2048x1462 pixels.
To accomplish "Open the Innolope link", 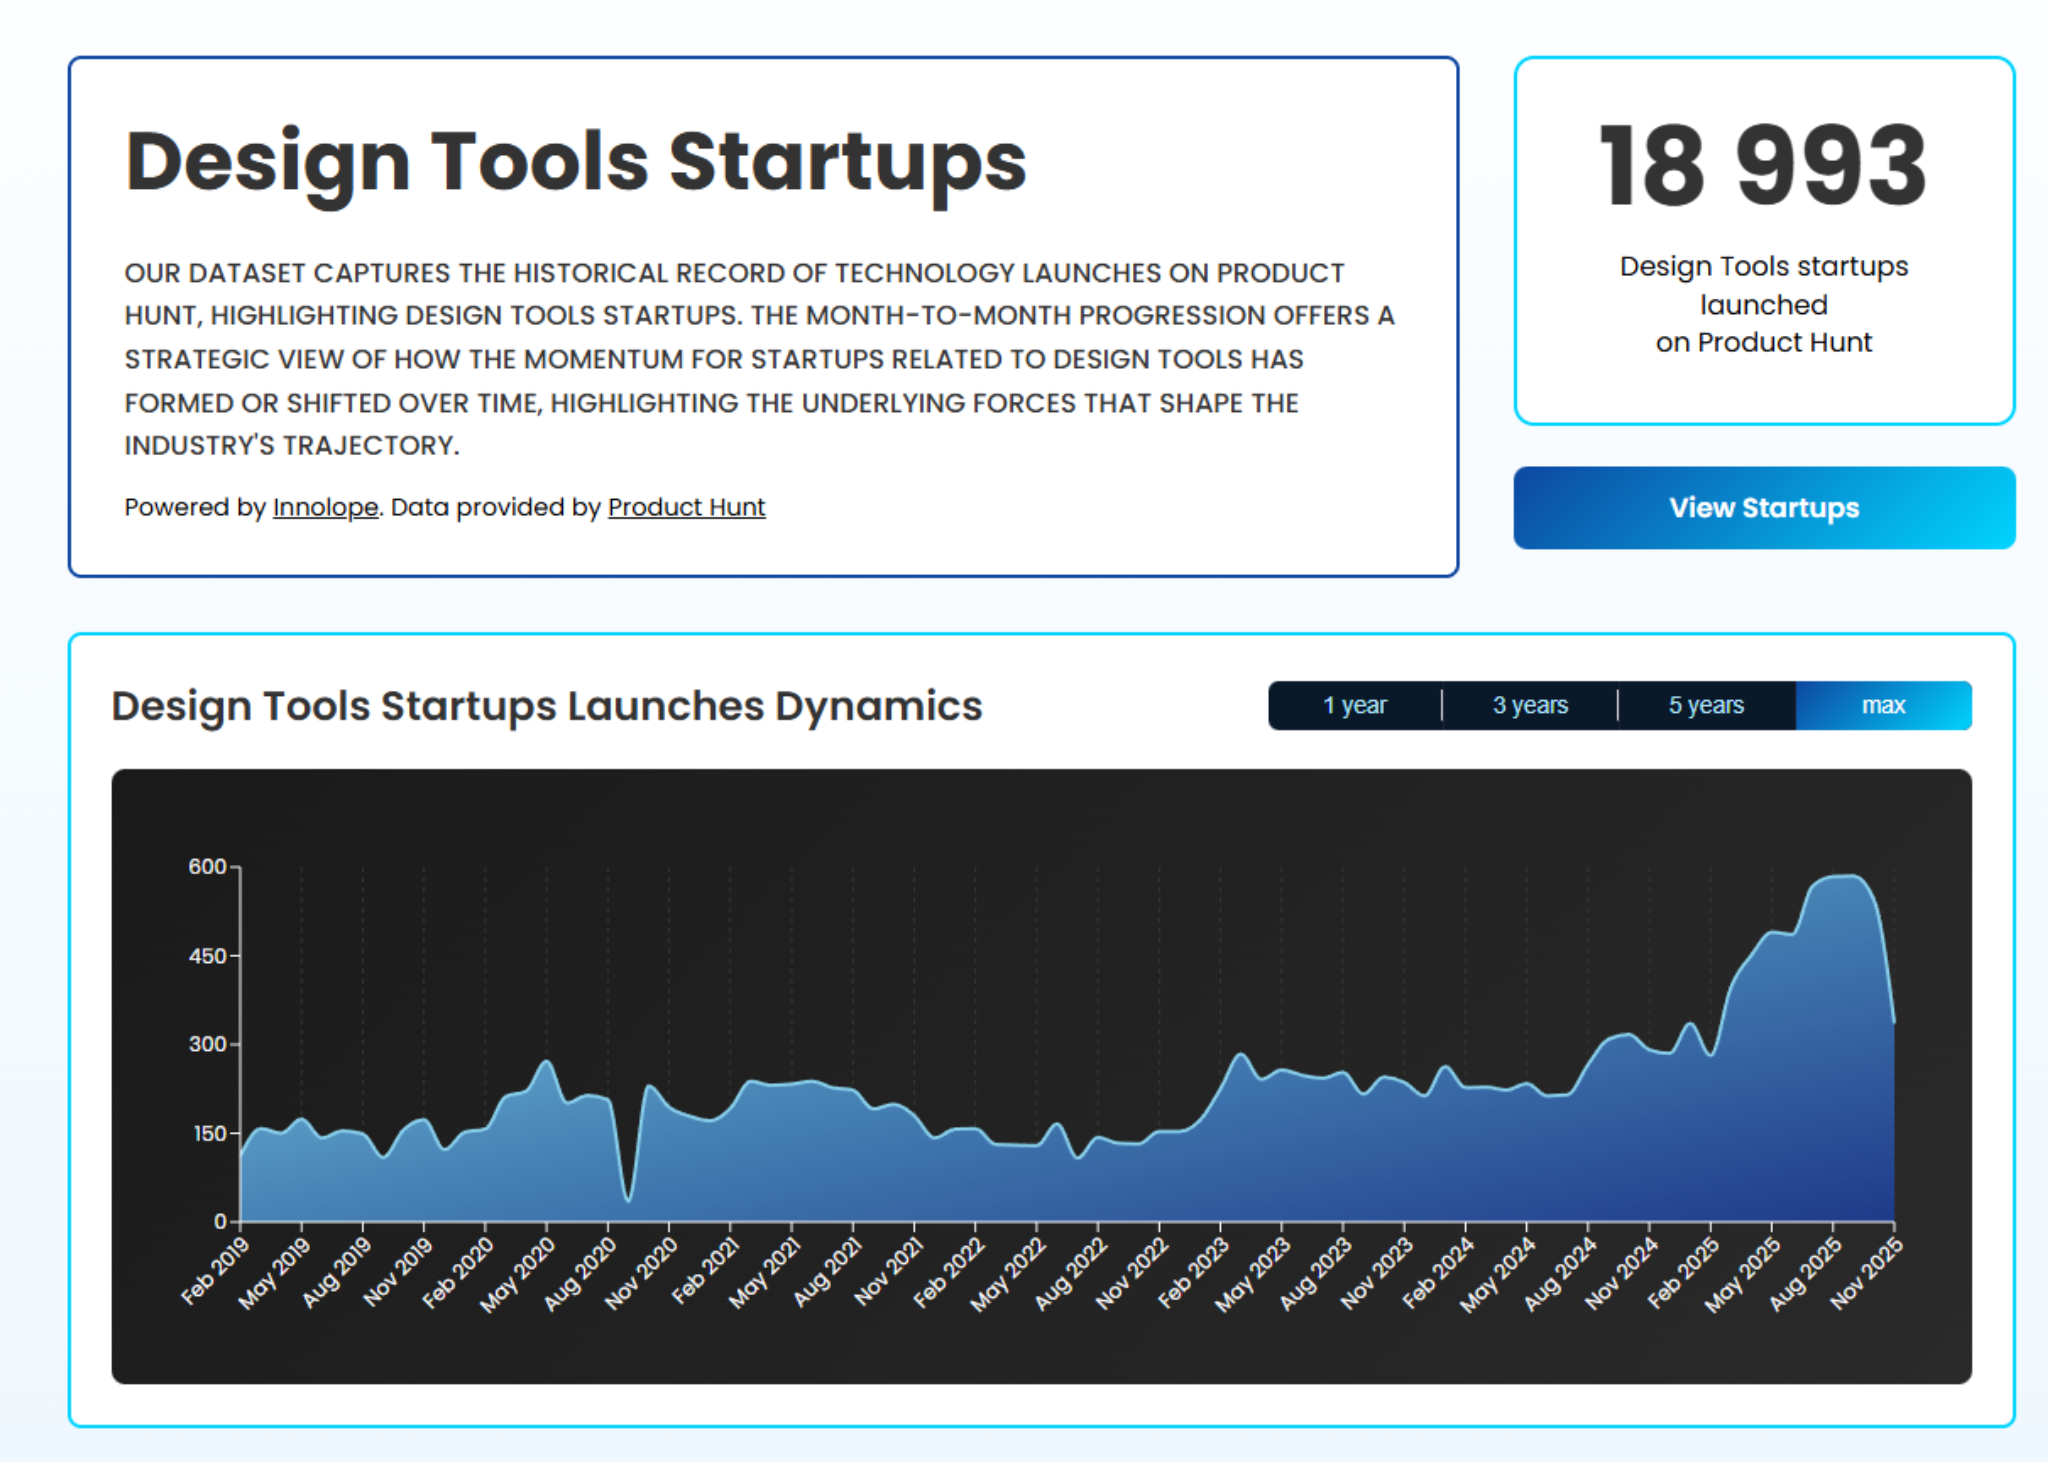I will (325, 508).
